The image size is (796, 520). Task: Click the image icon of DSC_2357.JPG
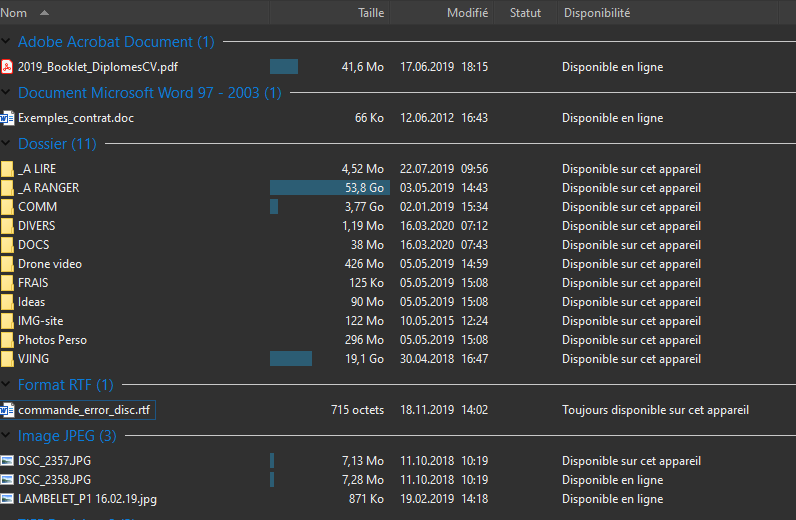coord(7,461)
